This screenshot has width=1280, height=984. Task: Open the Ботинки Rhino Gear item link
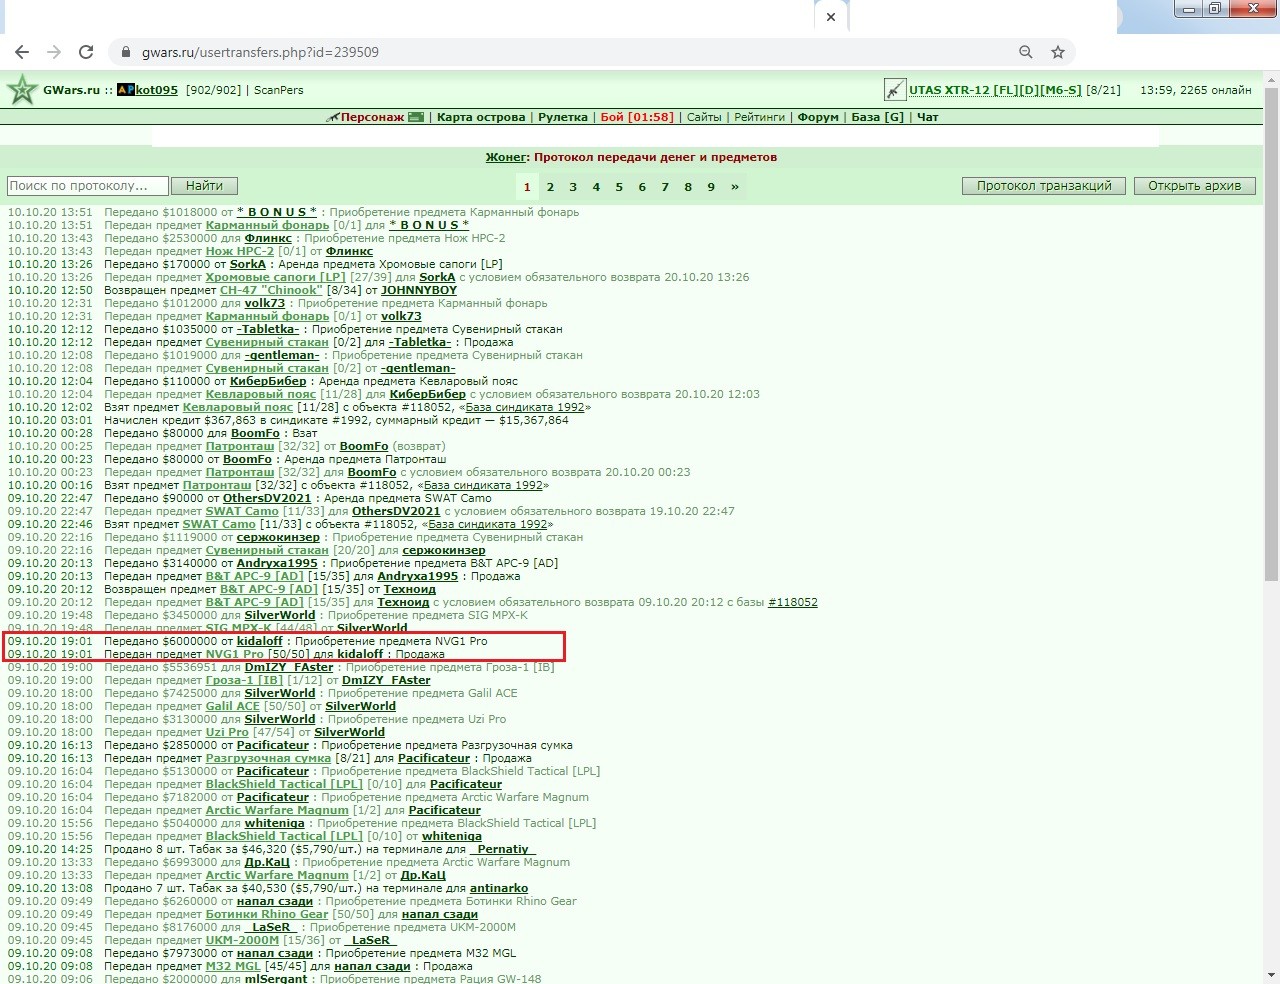tap(267, 914)
